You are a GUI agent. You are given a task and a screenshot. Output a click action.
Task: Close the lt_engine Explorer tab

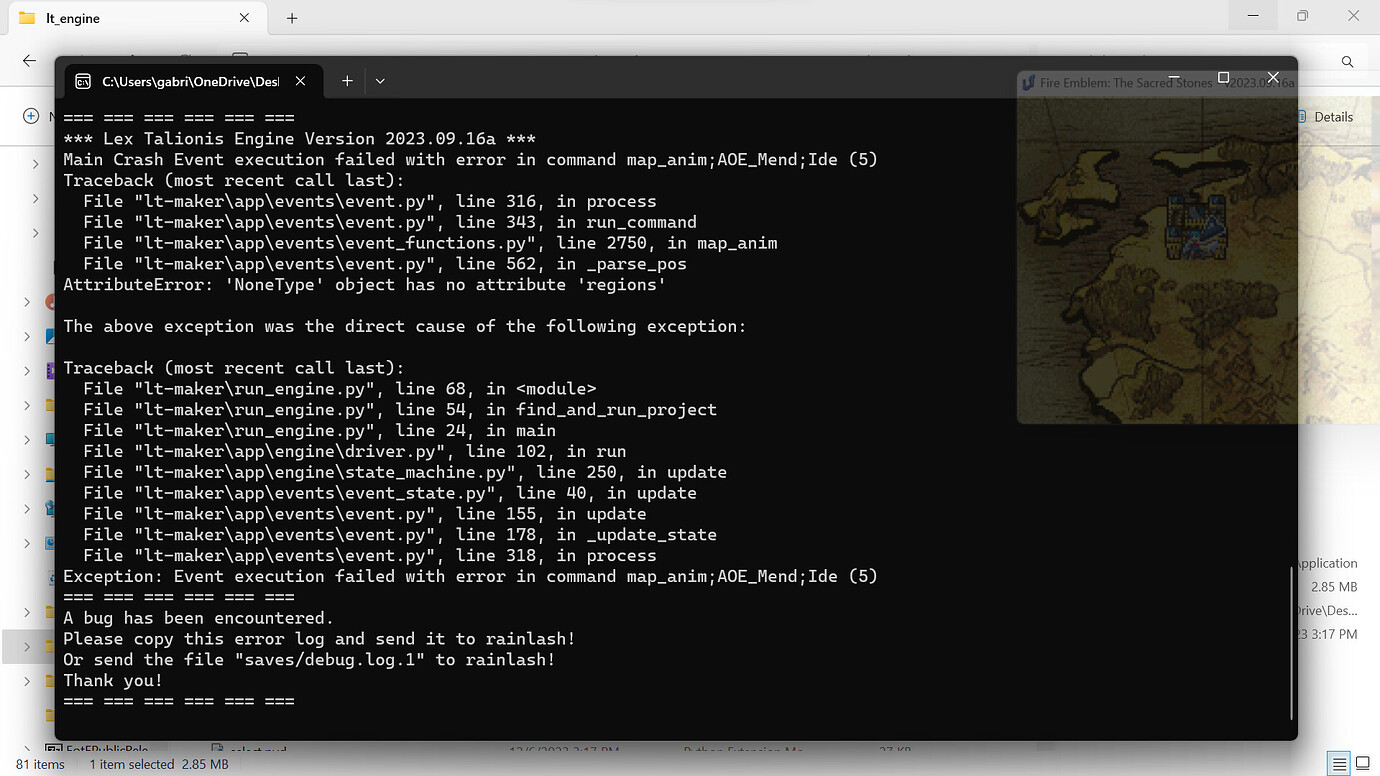coord(245,18)
